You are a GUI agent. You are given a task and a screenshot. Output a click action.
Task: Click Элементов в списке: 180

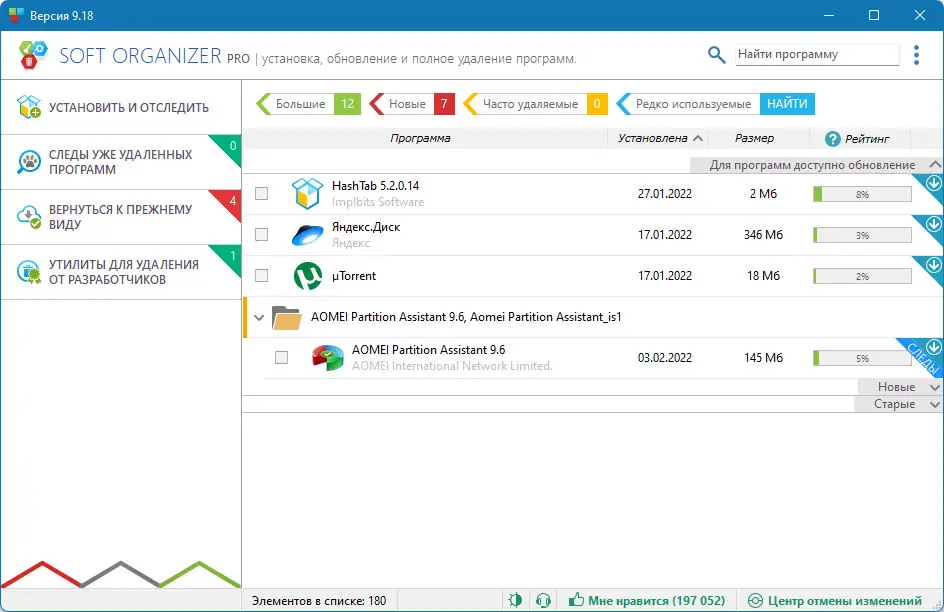point(319,601)
